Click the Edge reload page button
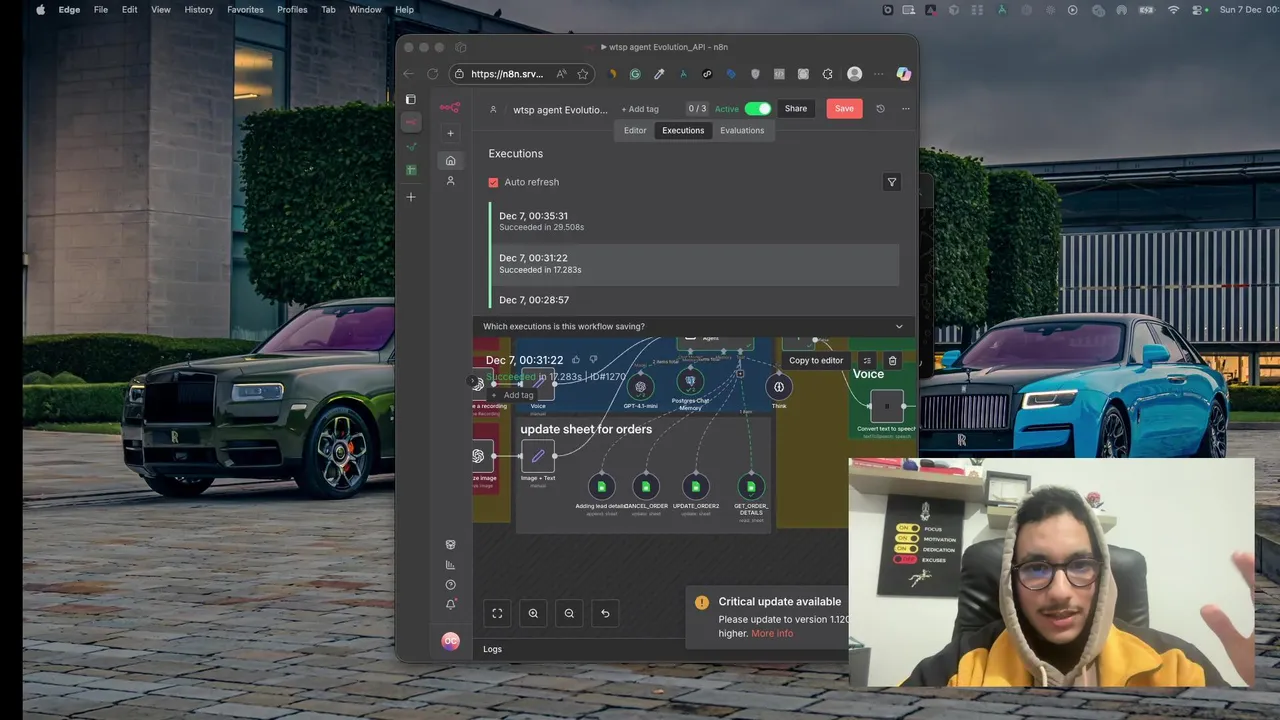Image resolution: width=1280 pixels, height=720 pixels. tap(432, 74)
